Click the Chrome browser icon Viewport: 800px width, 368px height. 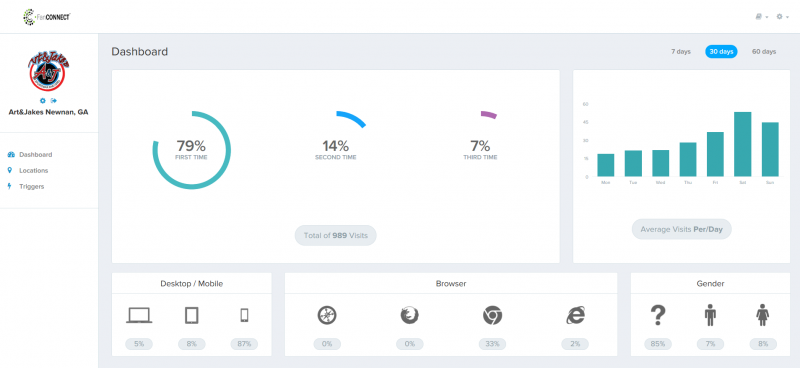point(492,316)
